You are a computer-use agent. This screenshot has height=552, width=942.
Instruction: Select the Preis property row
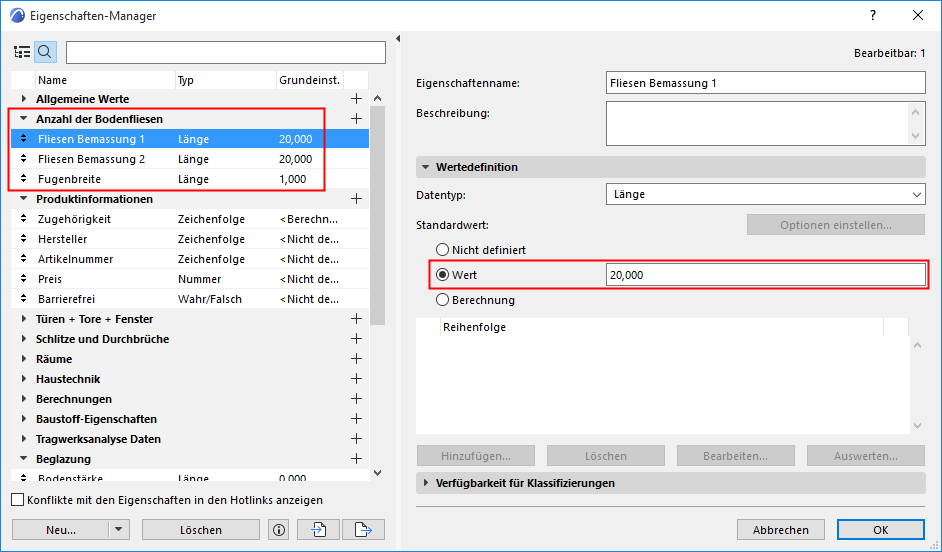point(190,279)
